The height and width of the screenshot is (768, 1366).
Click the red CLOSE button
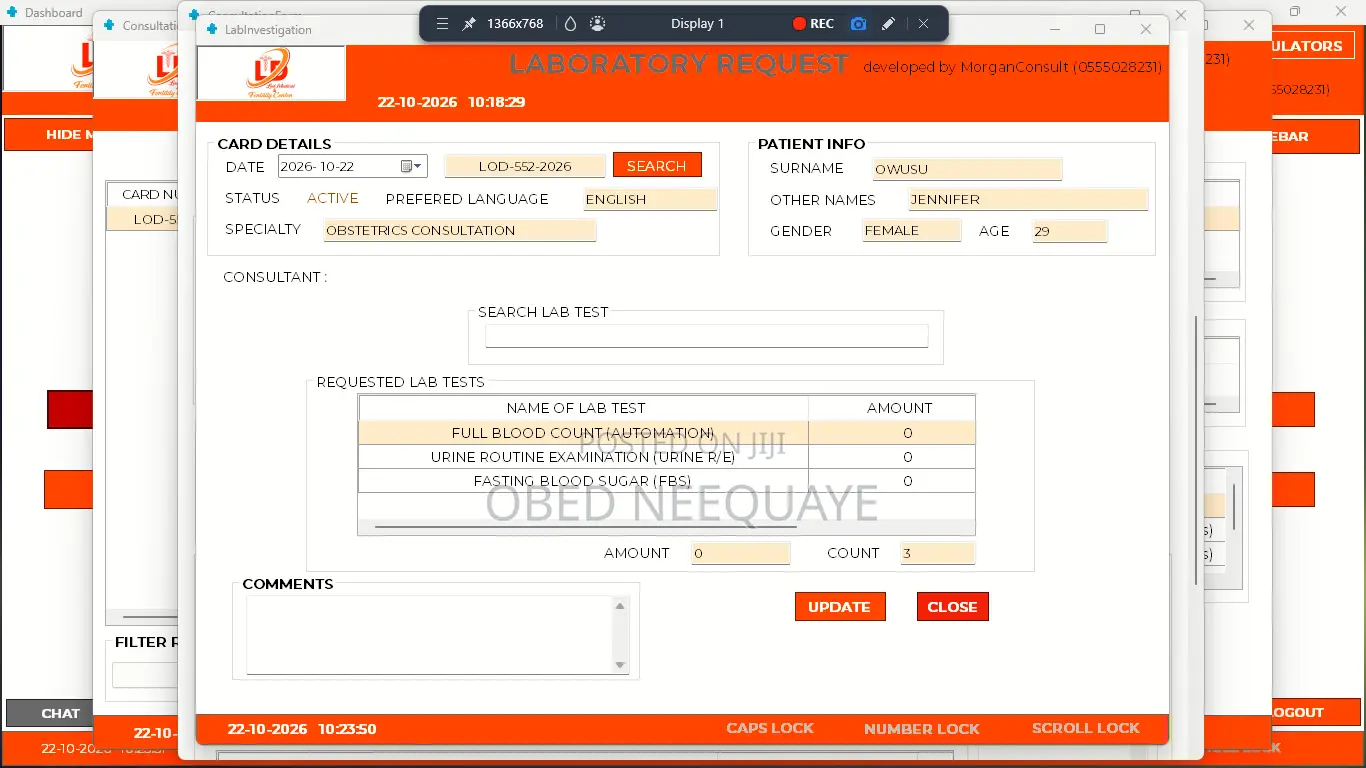click(x=952, y=607)
